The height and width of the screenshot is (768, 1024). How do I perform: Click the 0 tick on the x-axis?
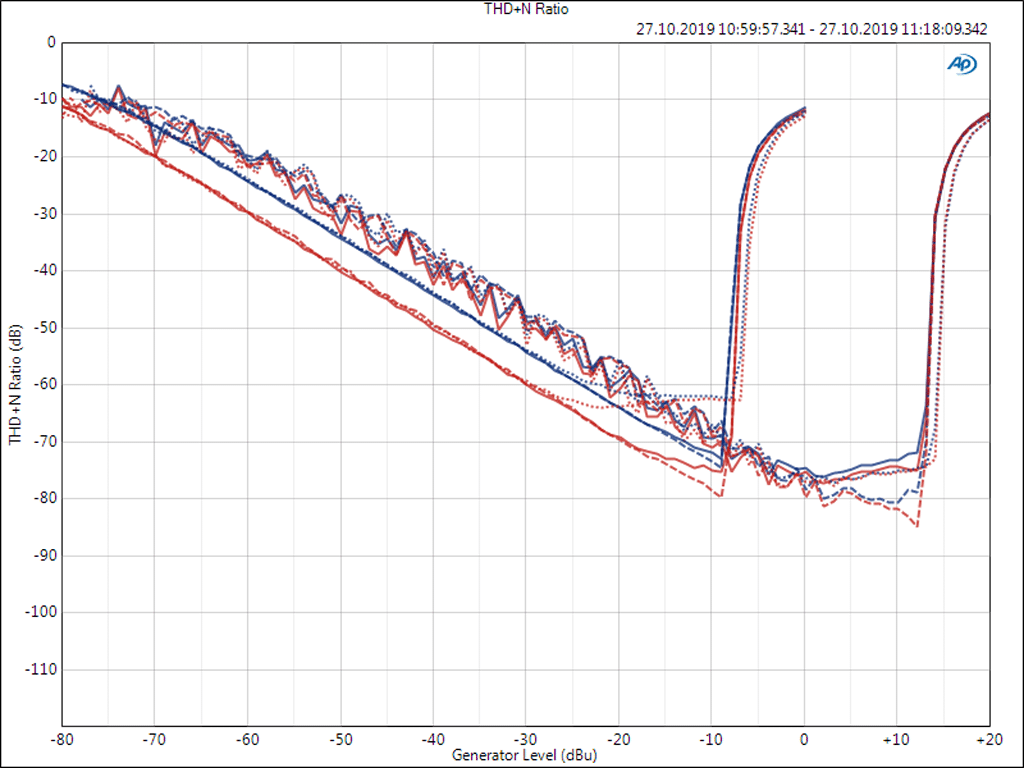804,739
